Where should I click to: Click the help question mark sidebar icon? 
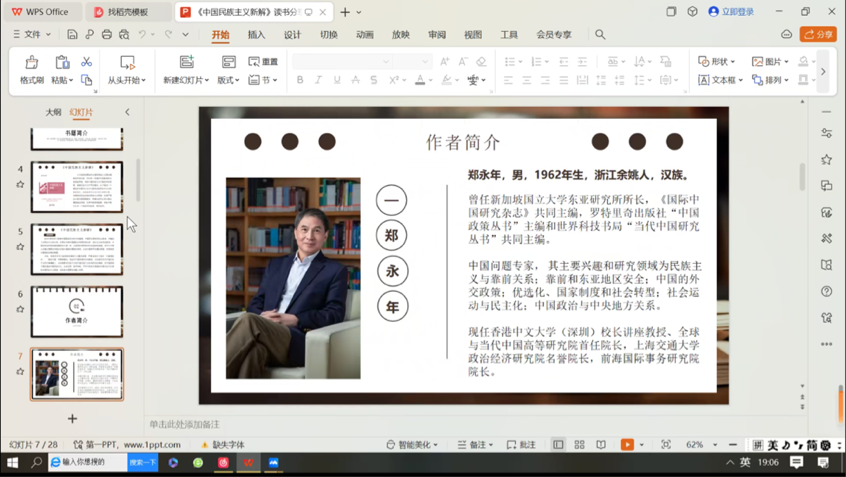(x=826, y=291)
